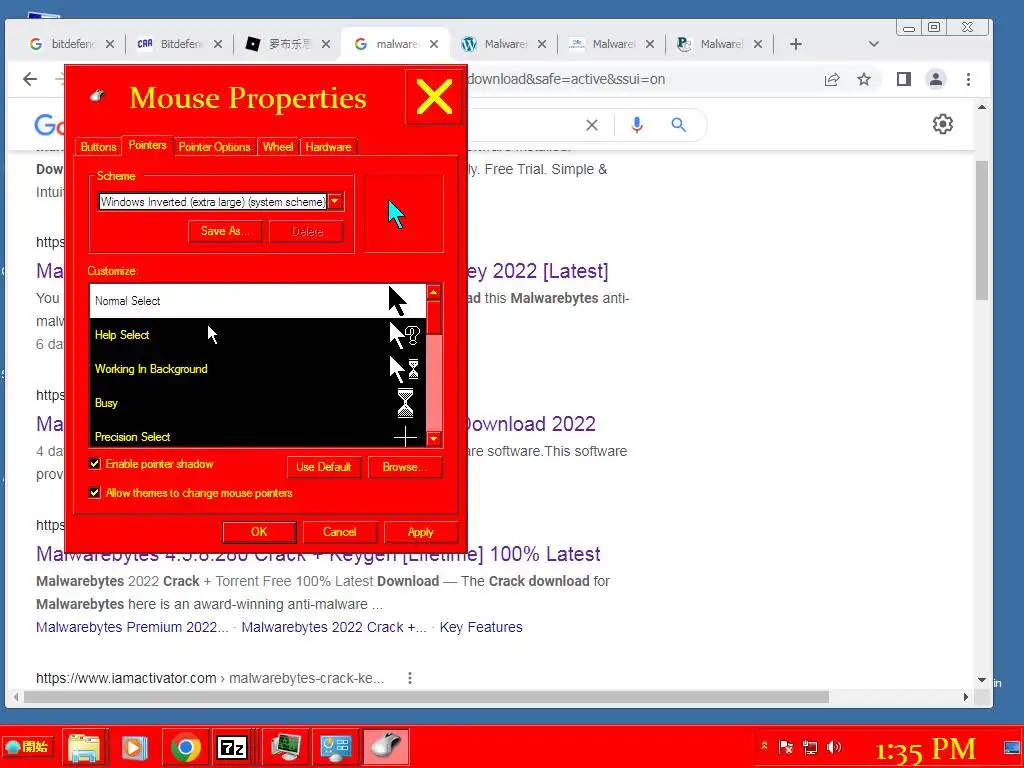This screenshot has width=1024, height=768.
Task: Click Browse button for pointer file
Action: (x=404, y=467)
